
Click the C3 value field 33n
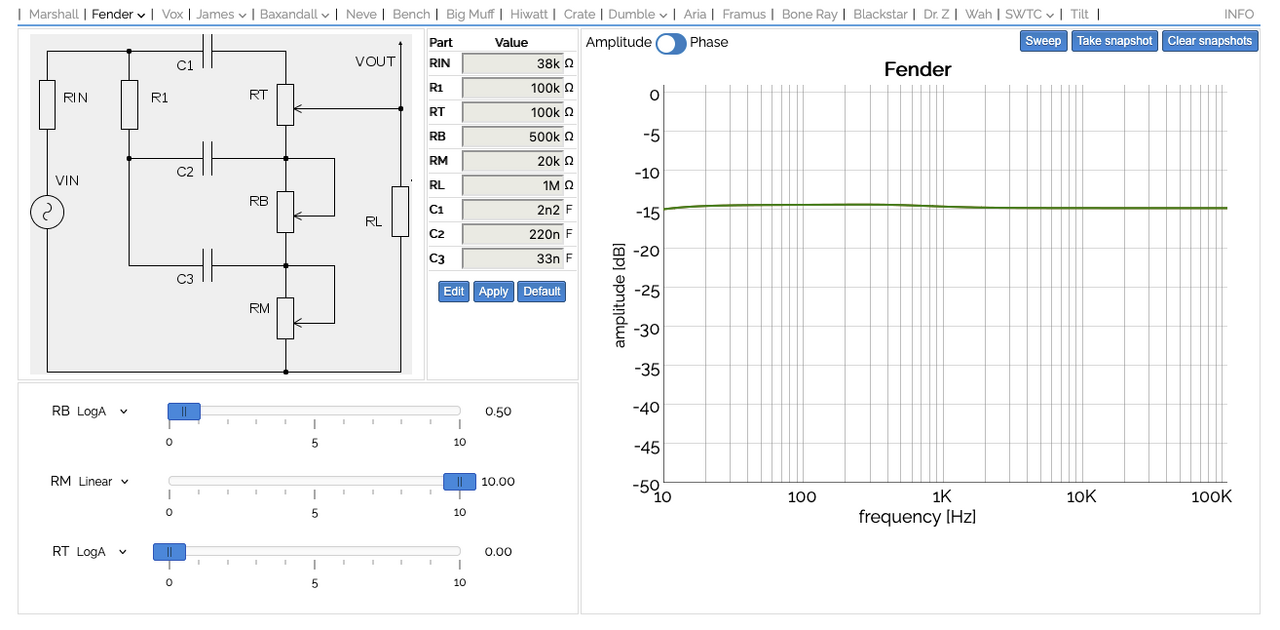click(512, 258)
